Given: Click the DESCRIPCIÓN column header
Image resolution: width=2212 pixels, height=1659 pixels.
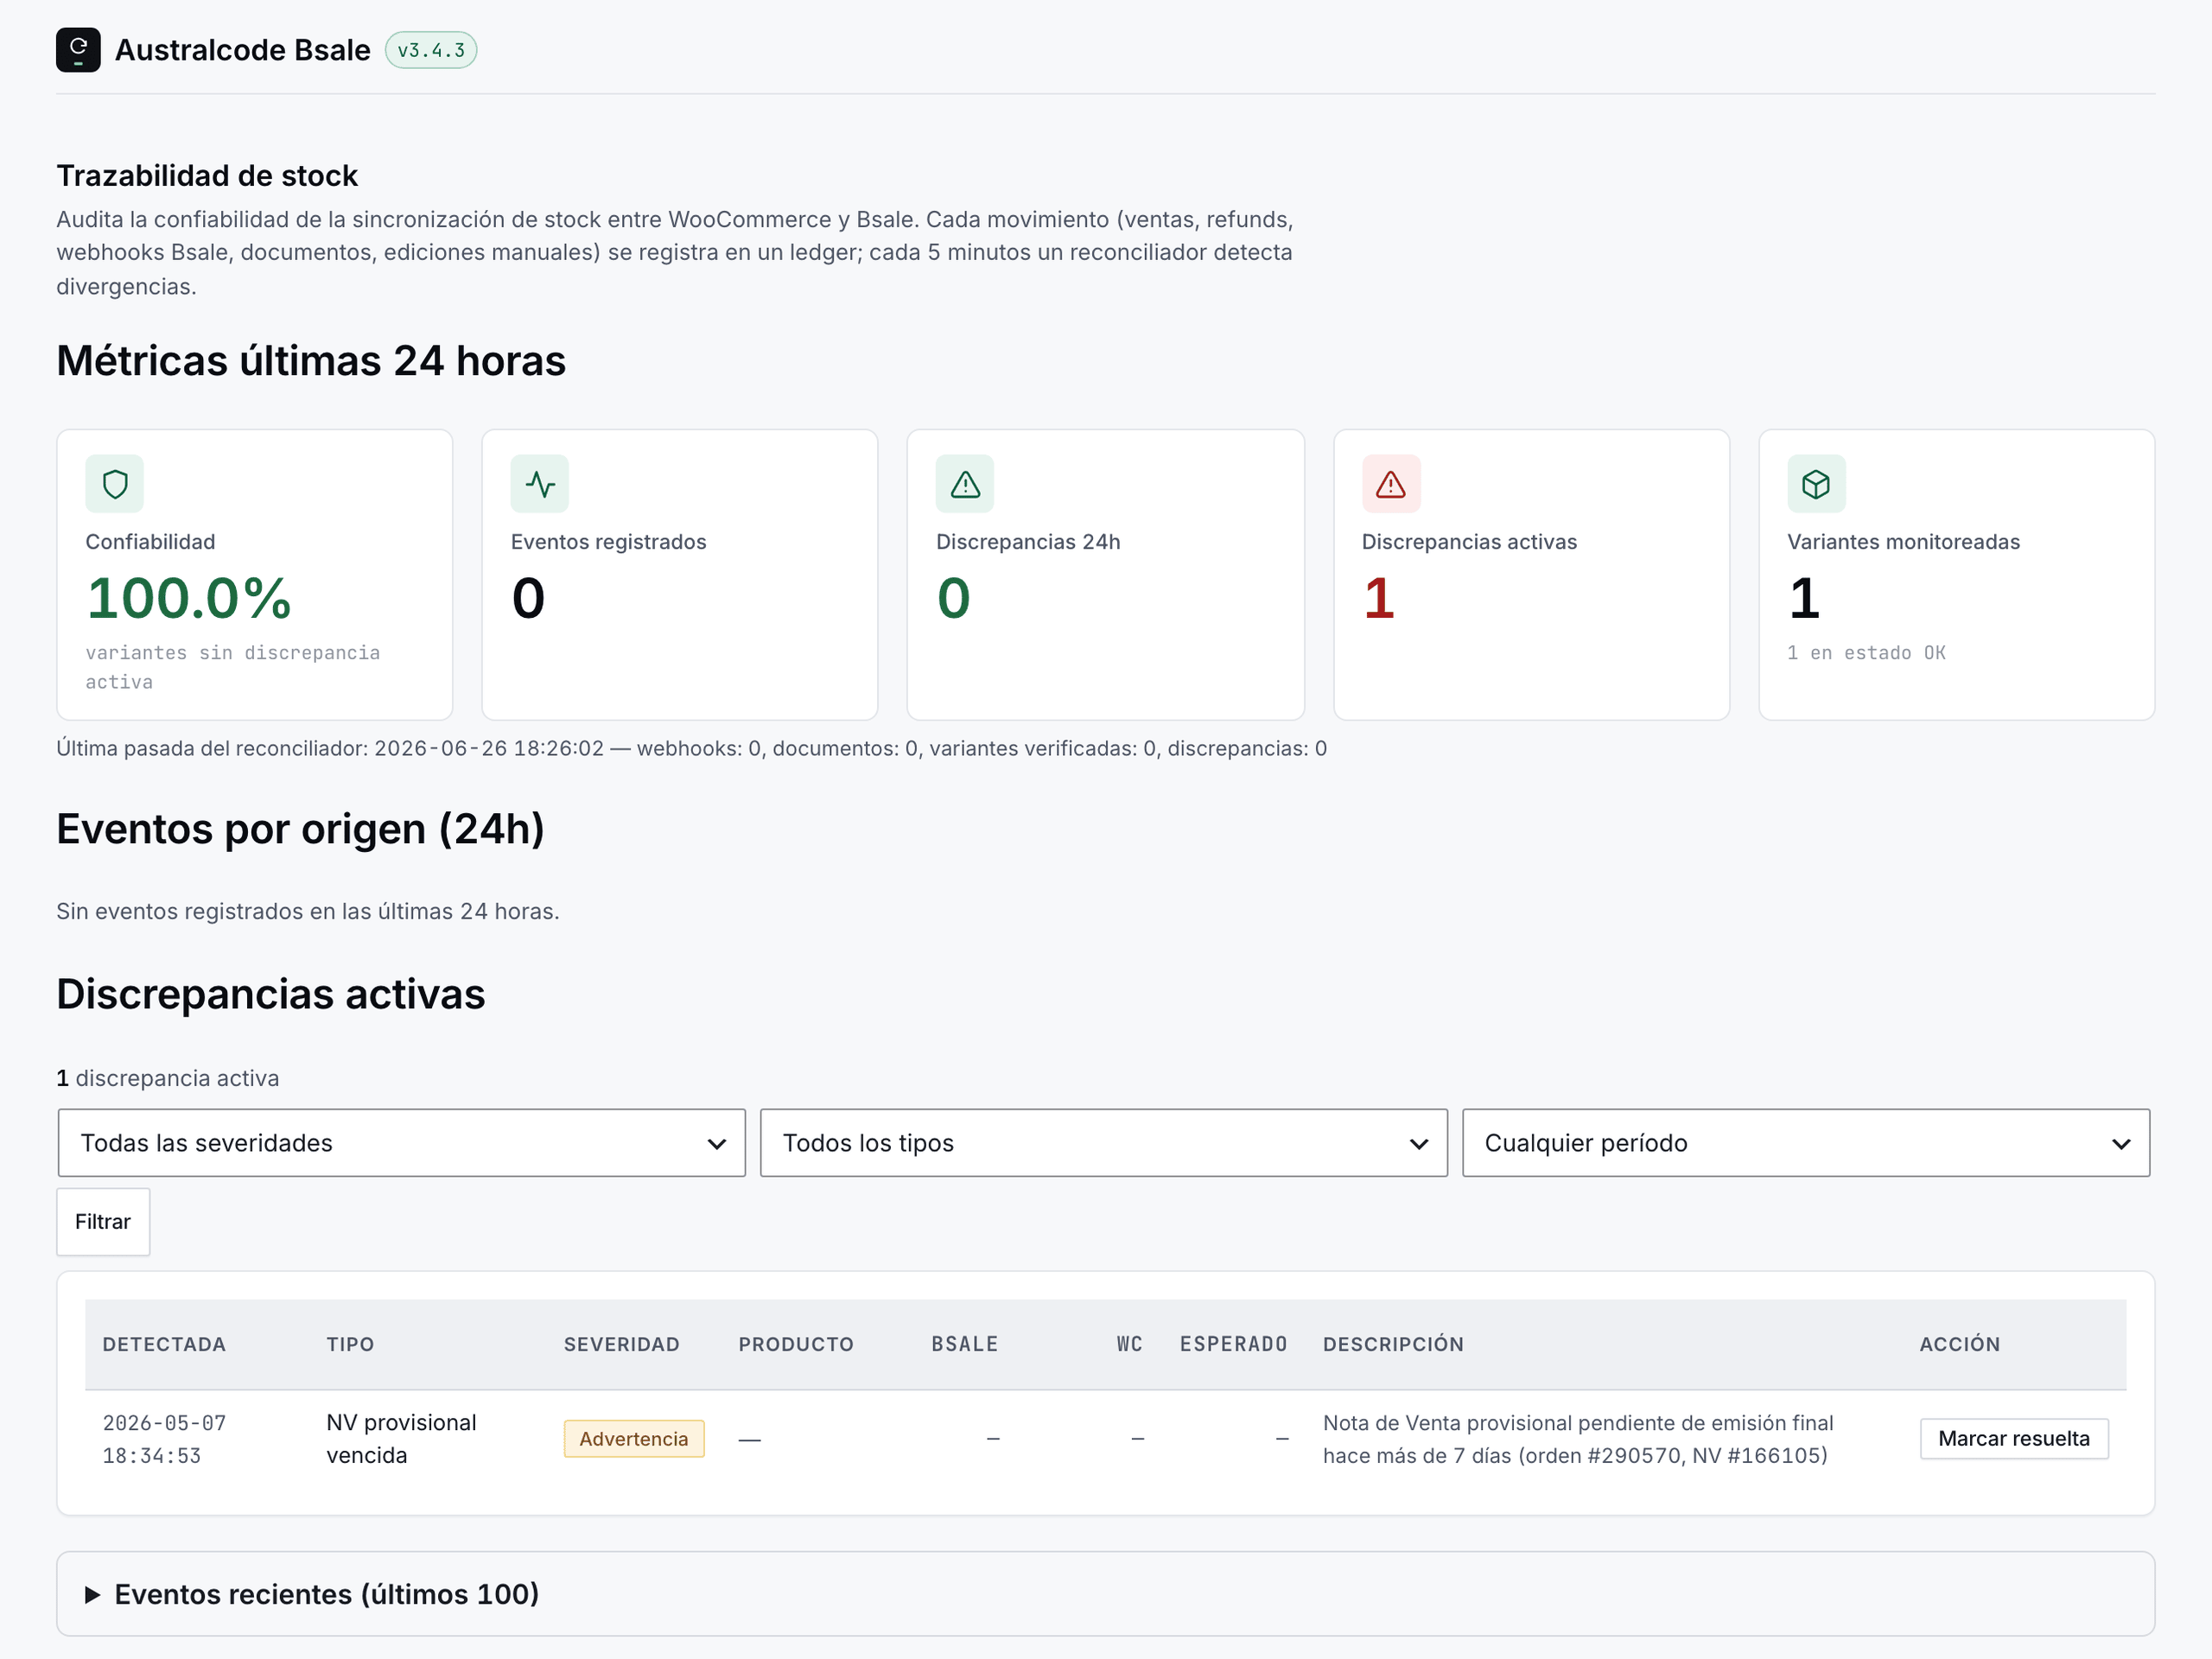Looking at the screenshot, I should [x=1393, y=1345].
